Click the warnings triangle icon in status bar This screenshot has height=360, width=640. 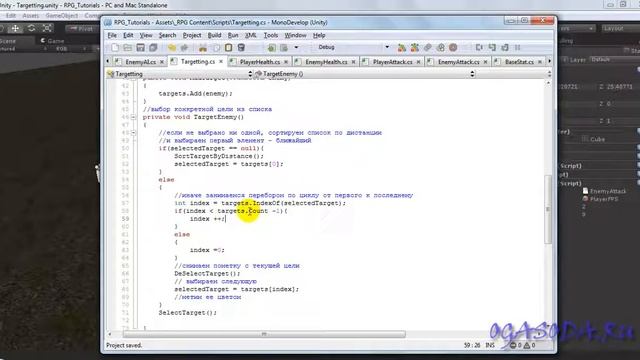[x=527, y=345]
